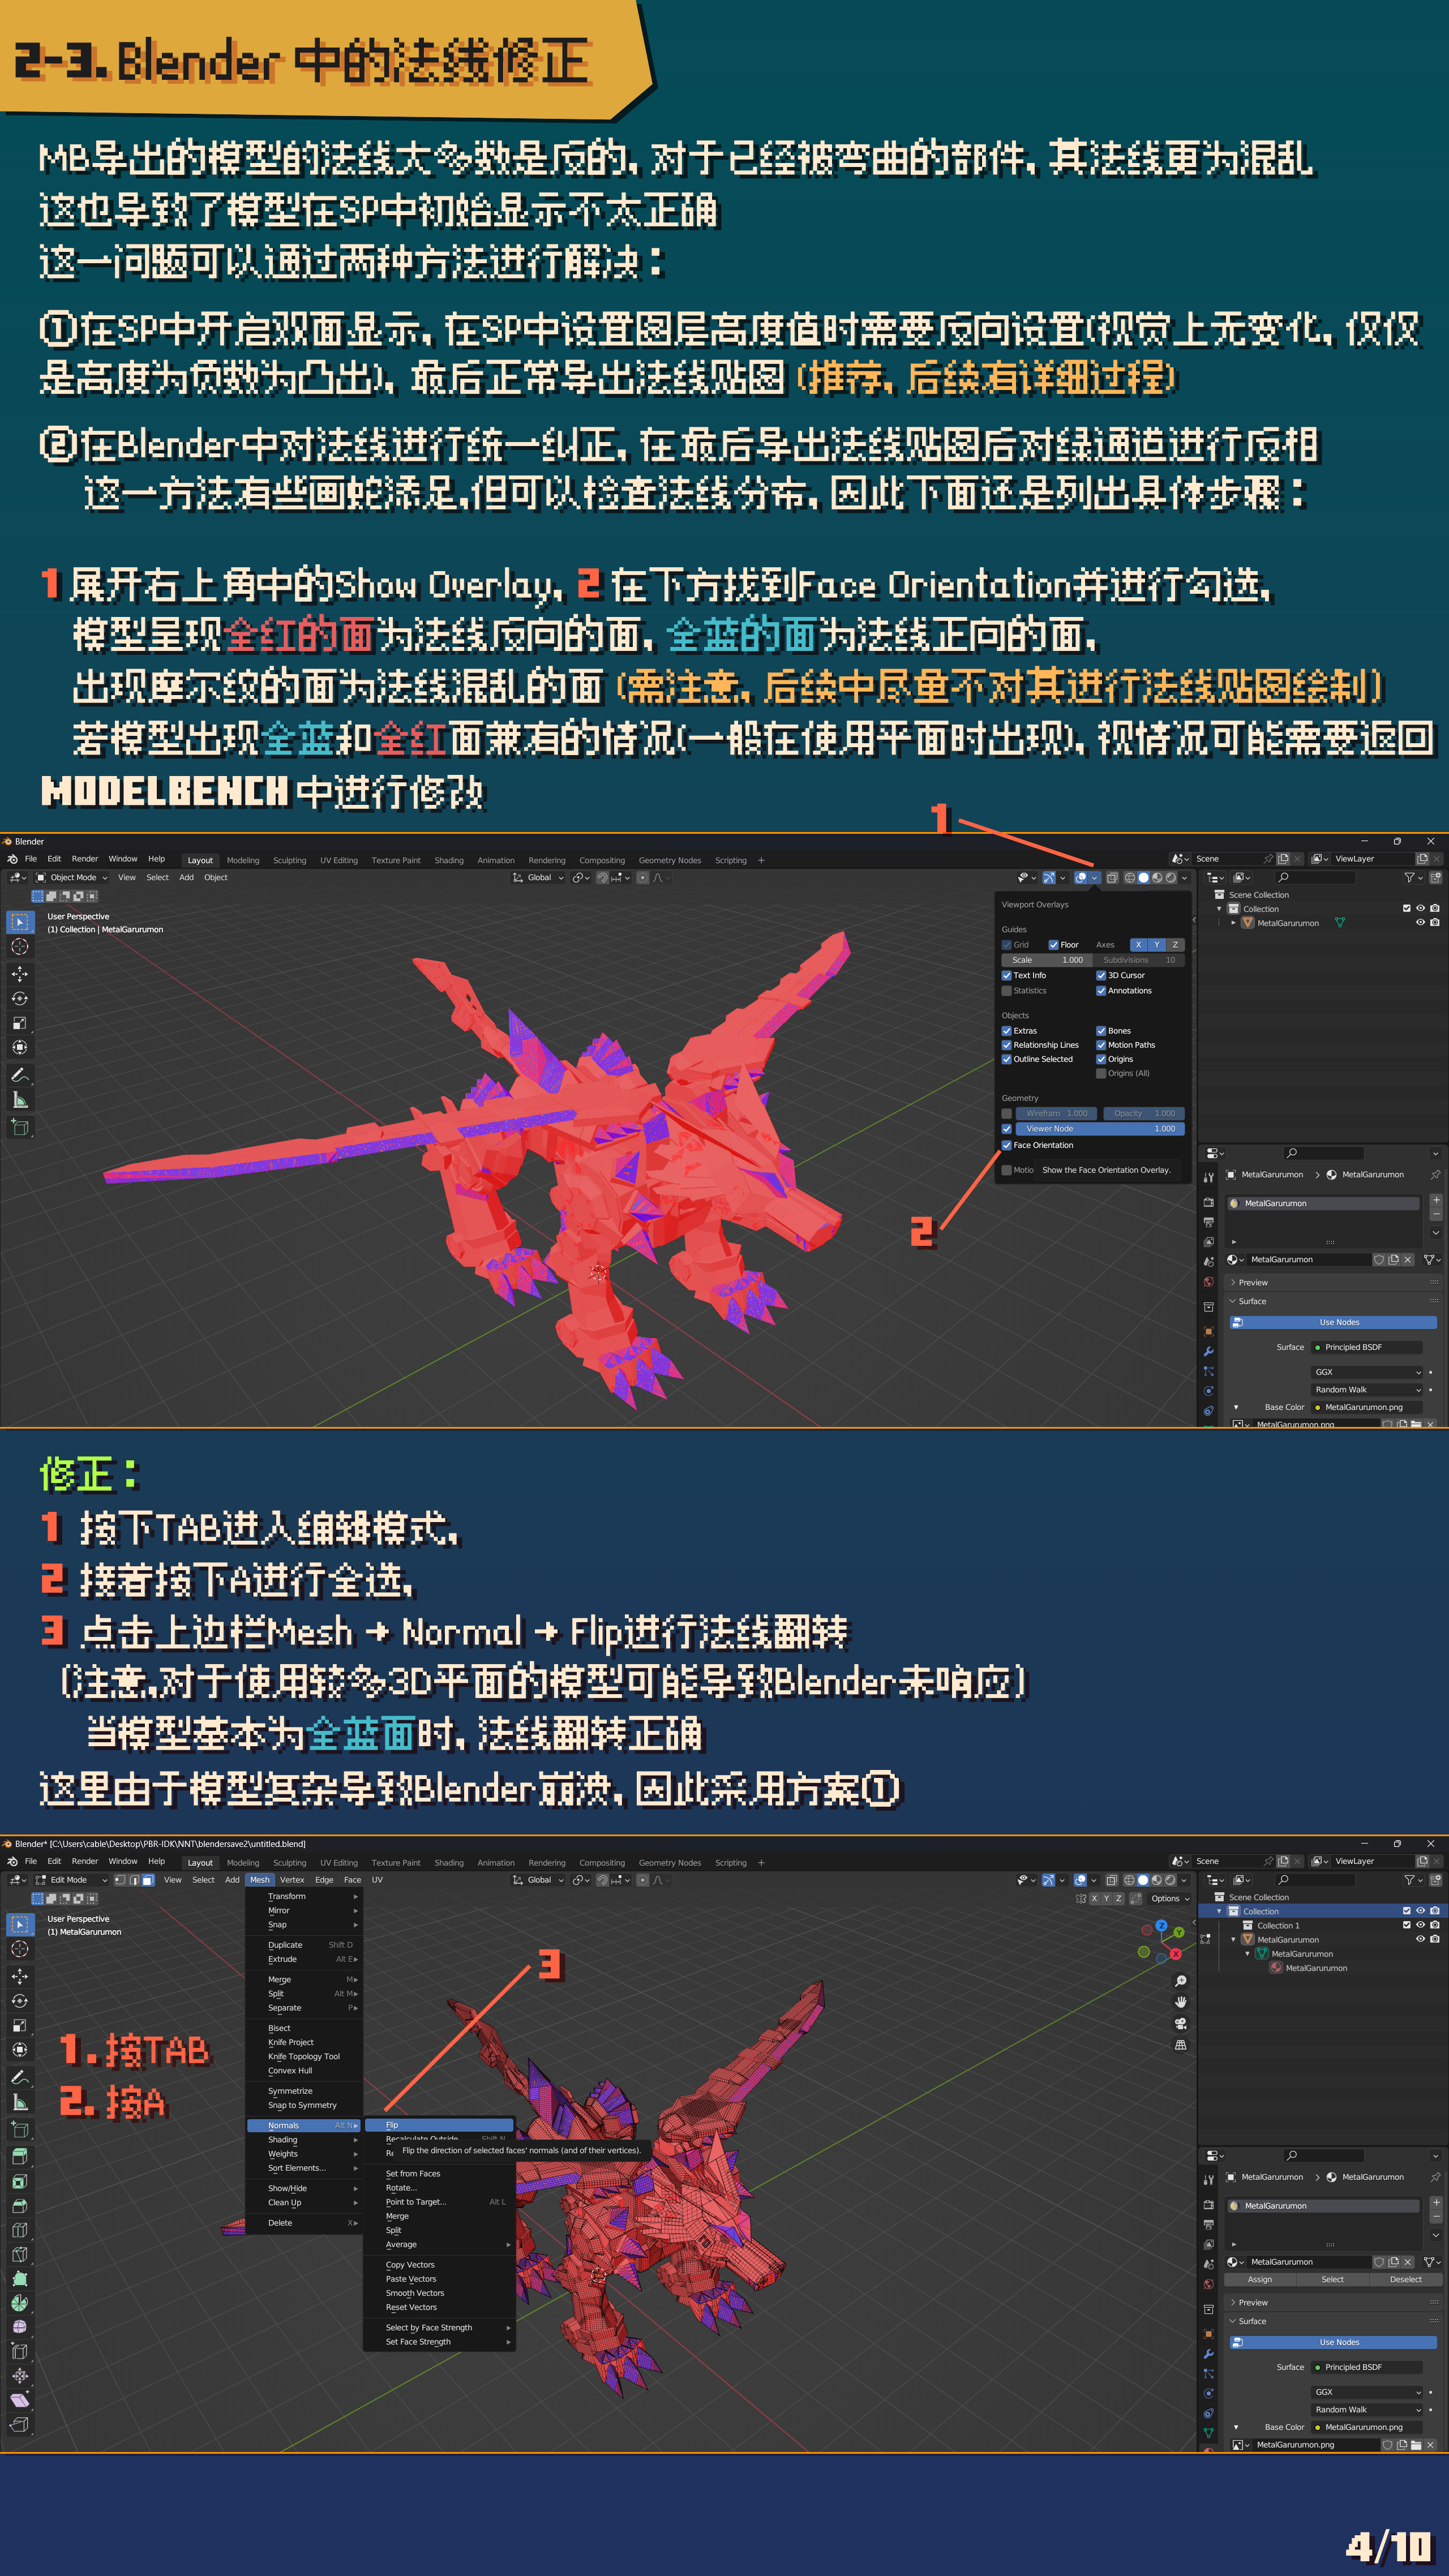Select the Scale tool in upper Blender window
Viewport: 1449px width, 2576px height.
point(20,1023)
